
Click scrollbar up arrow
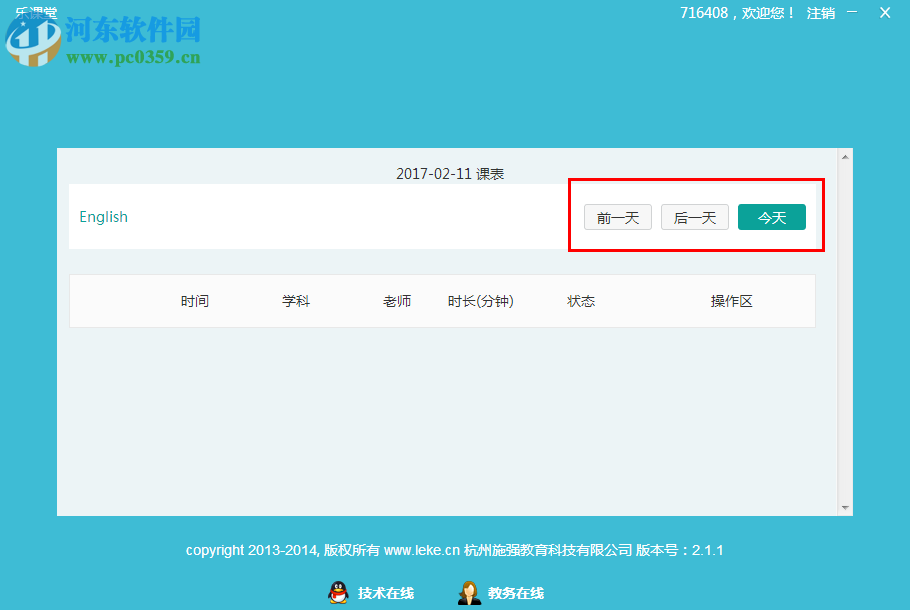[x=845, y=157]
